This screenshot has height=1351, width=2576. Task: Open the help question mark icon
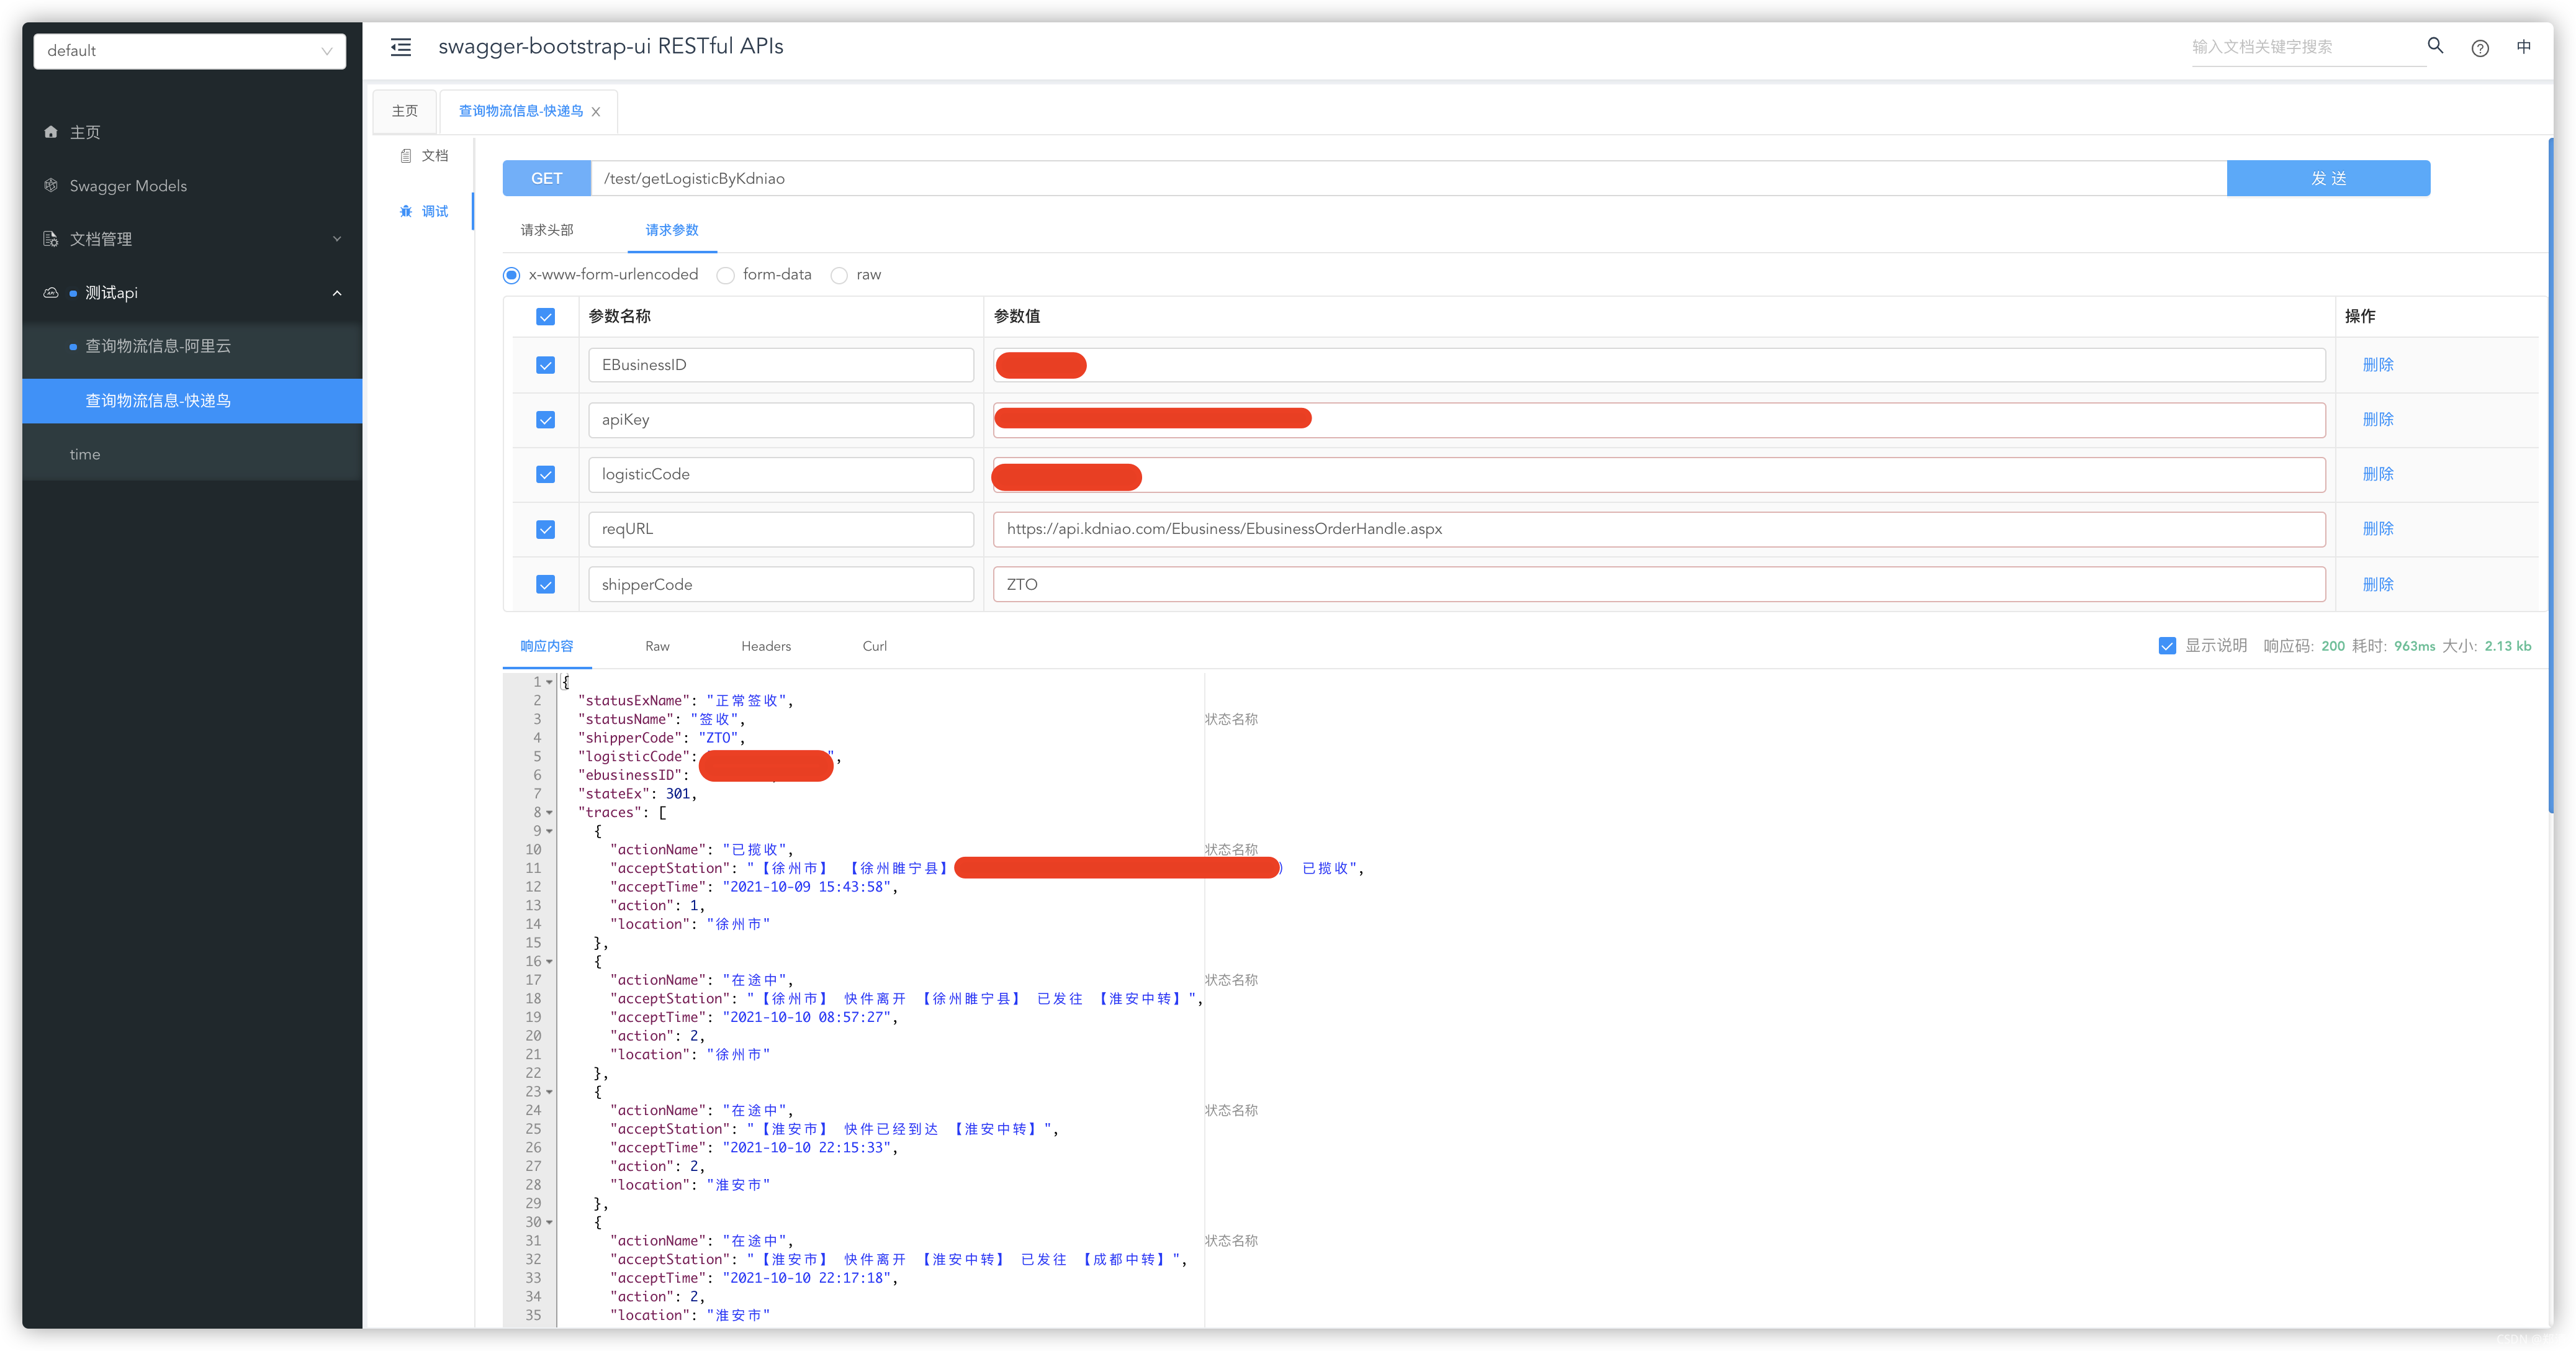(x=2479, y=48)
